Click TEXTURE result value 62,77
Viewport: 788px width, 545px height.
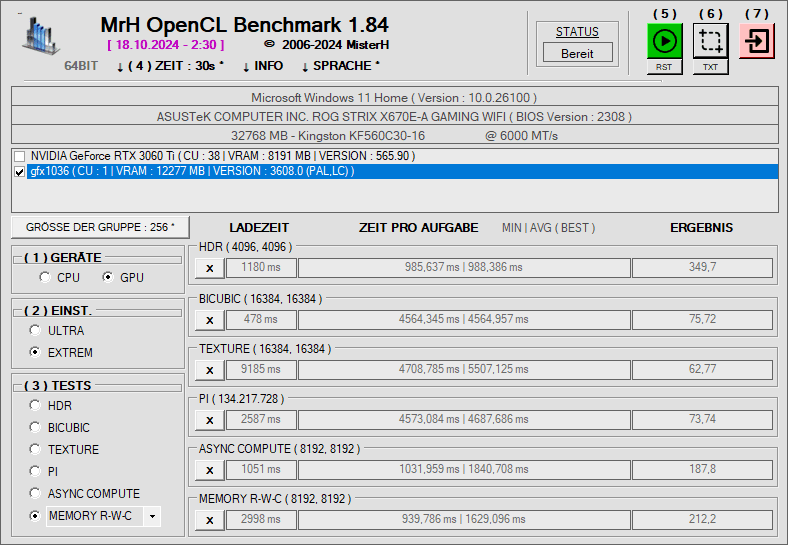[702, 370]
